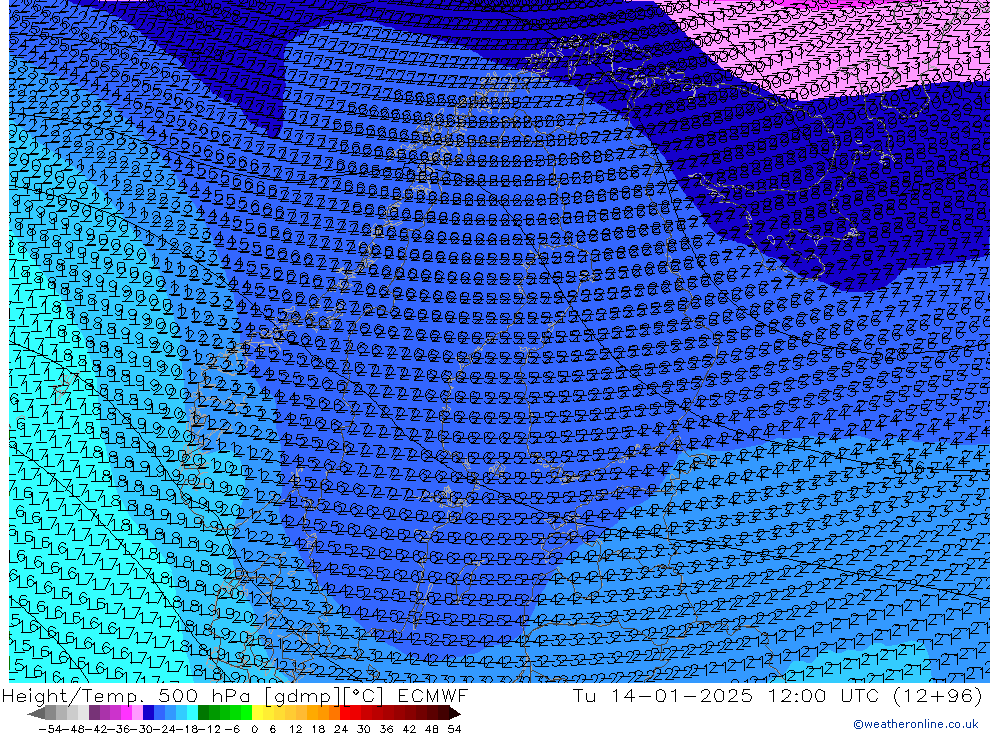Click the scale label -54
This screenshot has width=1000, height=733.
point(50,729)
